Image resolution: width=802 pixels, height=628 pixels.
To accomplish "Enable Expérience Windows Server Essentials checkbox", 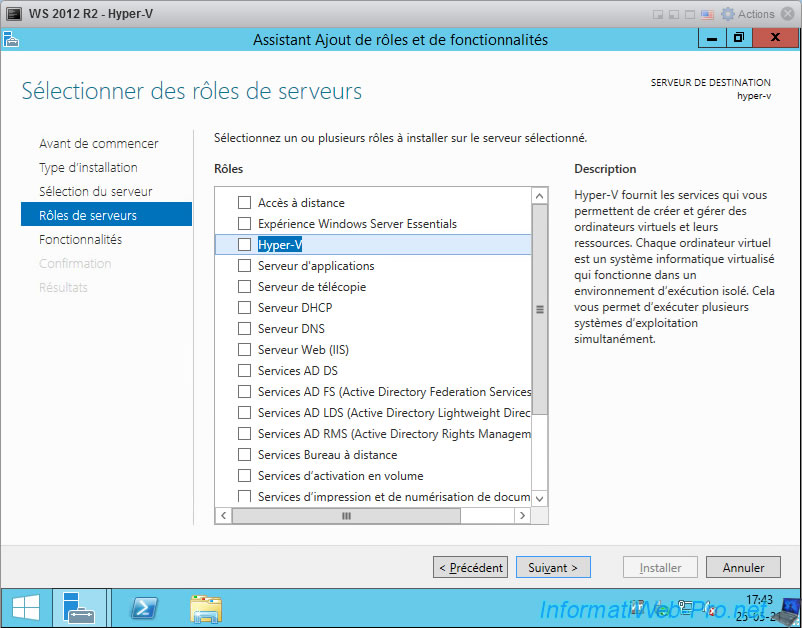I will click(x=244, y=223).
